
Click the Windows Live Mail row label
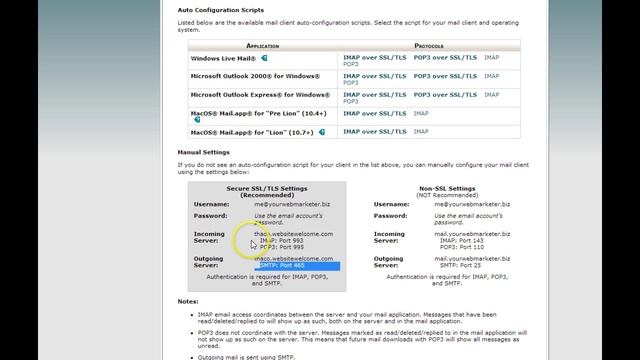click(x=223, y=58)
